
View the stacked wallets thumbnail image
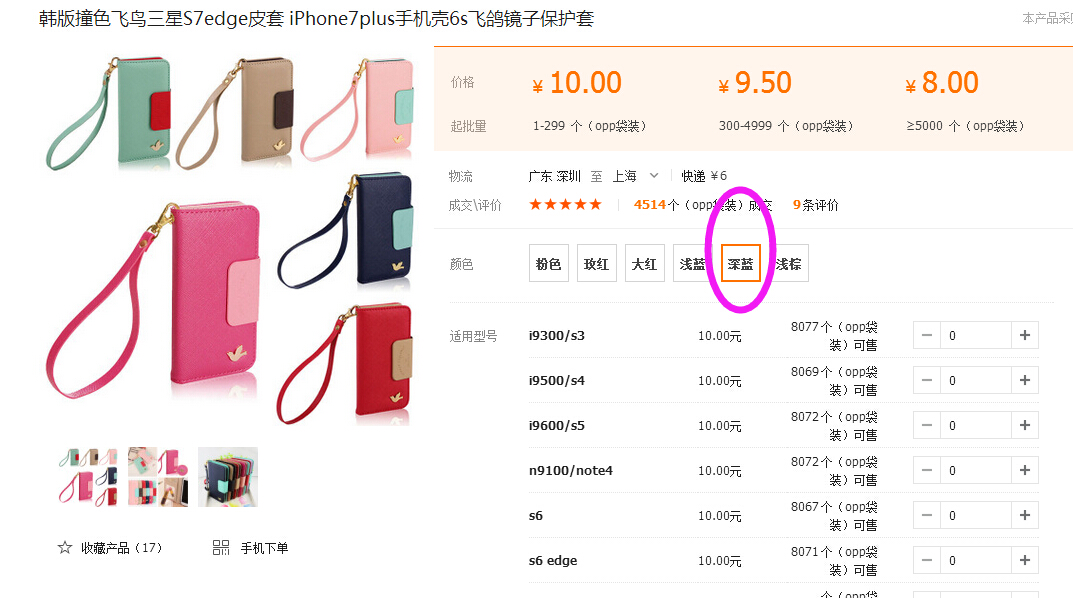click(228, 477)
